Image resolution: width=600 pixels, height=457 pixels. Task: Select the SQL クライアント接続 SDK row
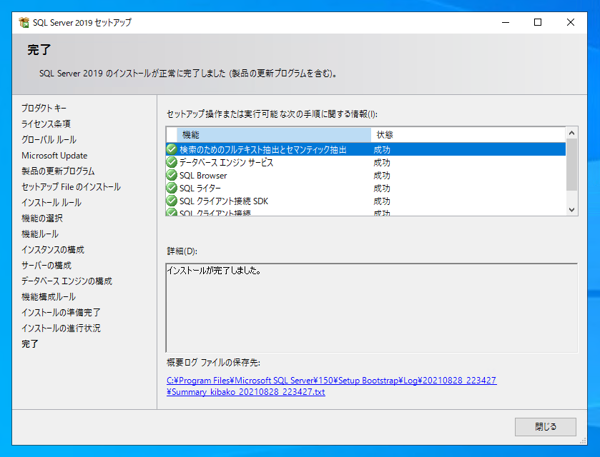click(x=366, y=201)
